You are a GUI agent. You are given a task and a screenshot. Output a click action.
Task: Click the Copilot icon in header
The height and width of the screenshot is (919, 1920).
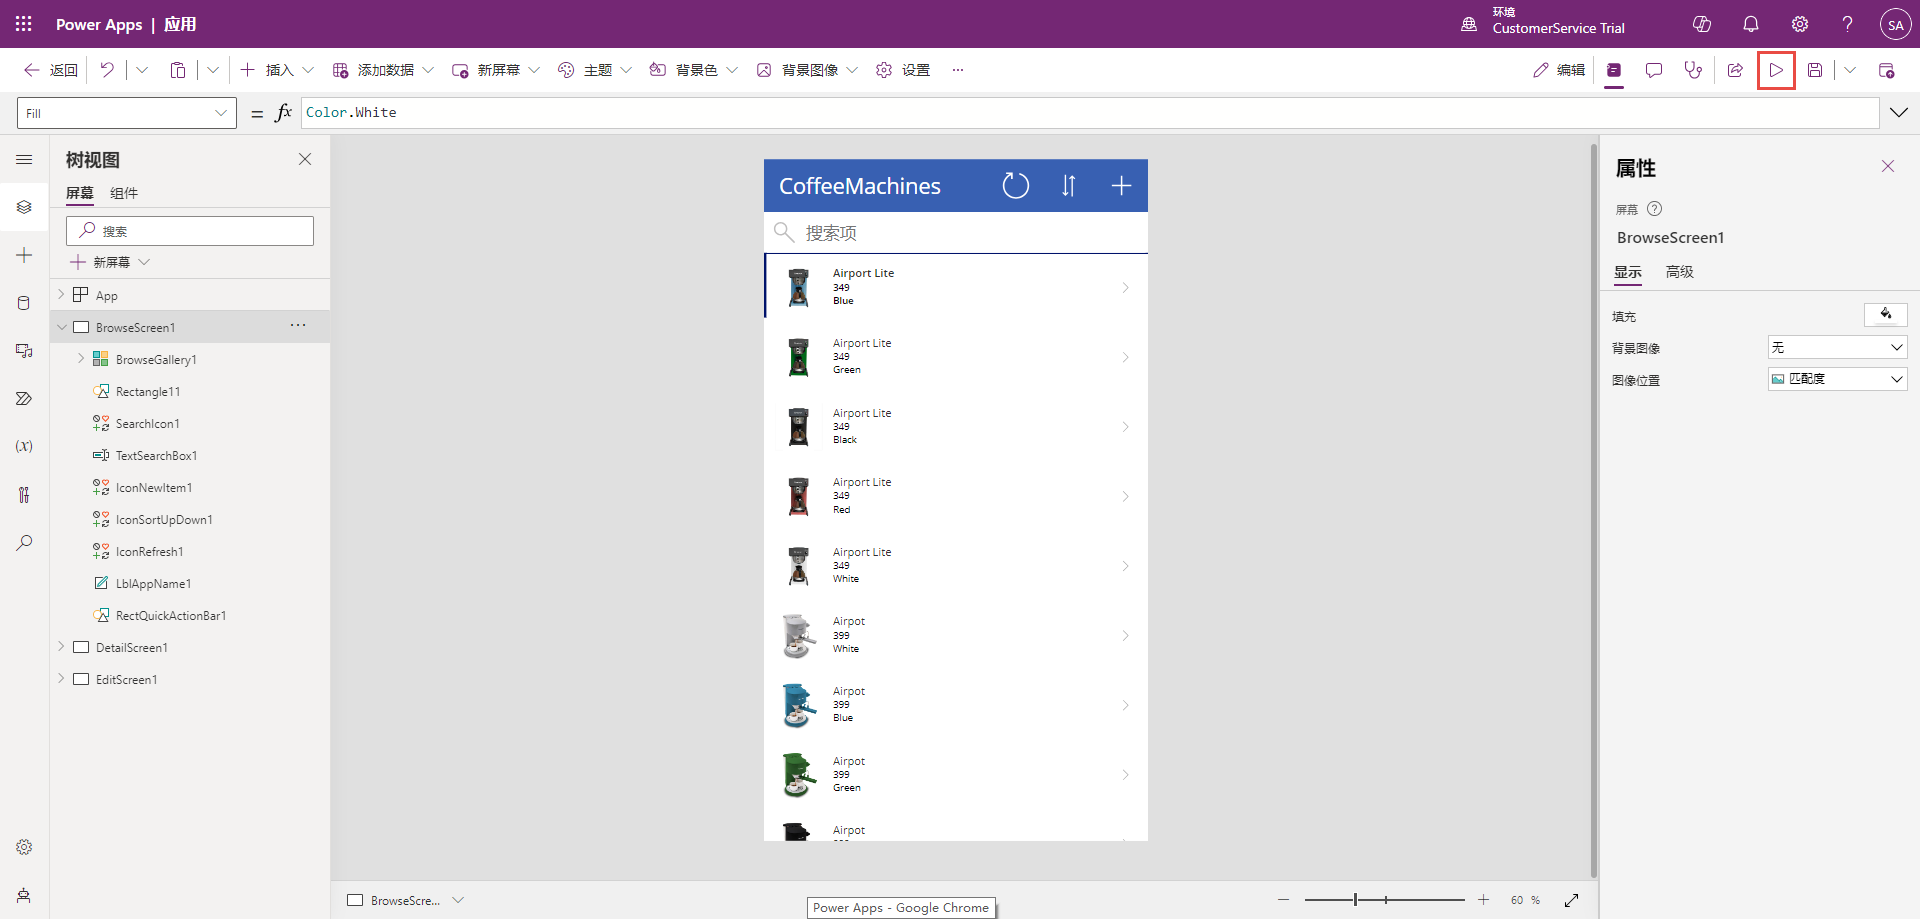1702,24
